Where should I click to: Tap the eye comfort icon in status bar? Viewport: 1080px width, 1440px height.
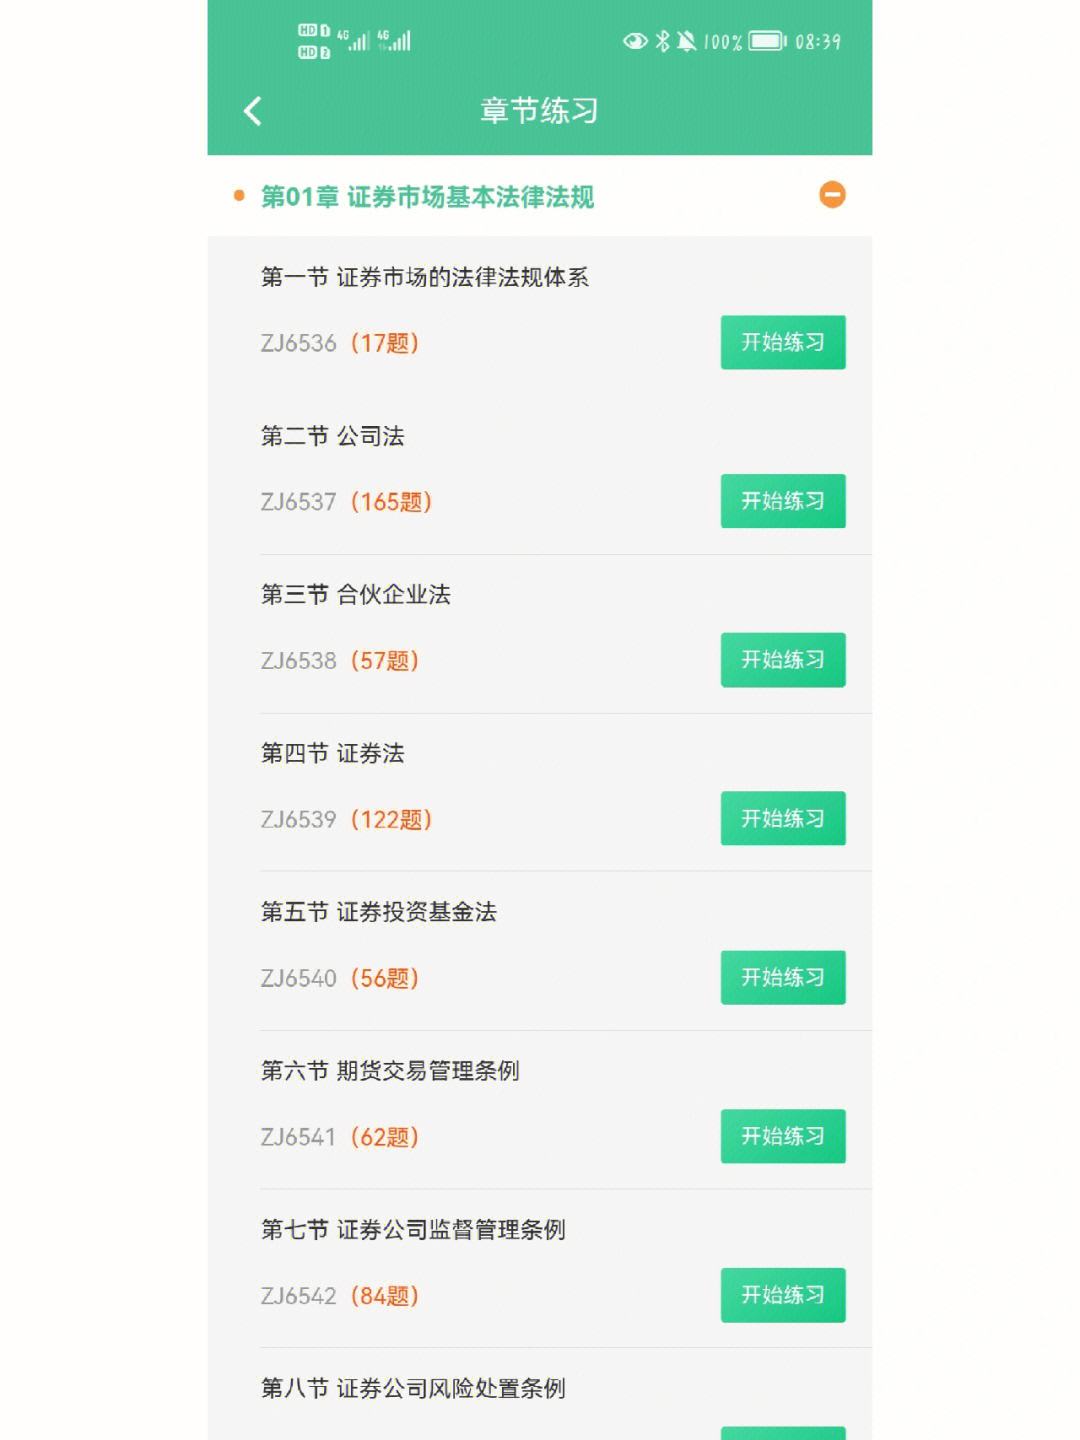tap(635, 41)
